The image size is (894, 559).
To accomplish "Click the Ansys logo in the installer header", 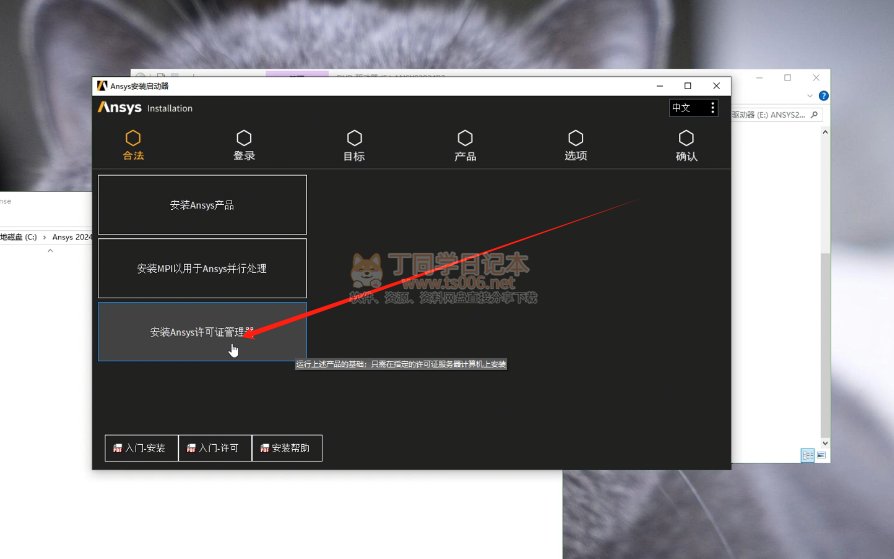I will 120,107.
